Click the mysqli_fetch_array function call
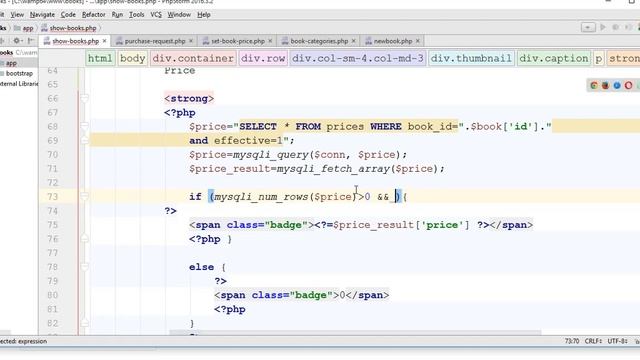The height and width of the screenshot is (360, 640). [x=333, y=169]
